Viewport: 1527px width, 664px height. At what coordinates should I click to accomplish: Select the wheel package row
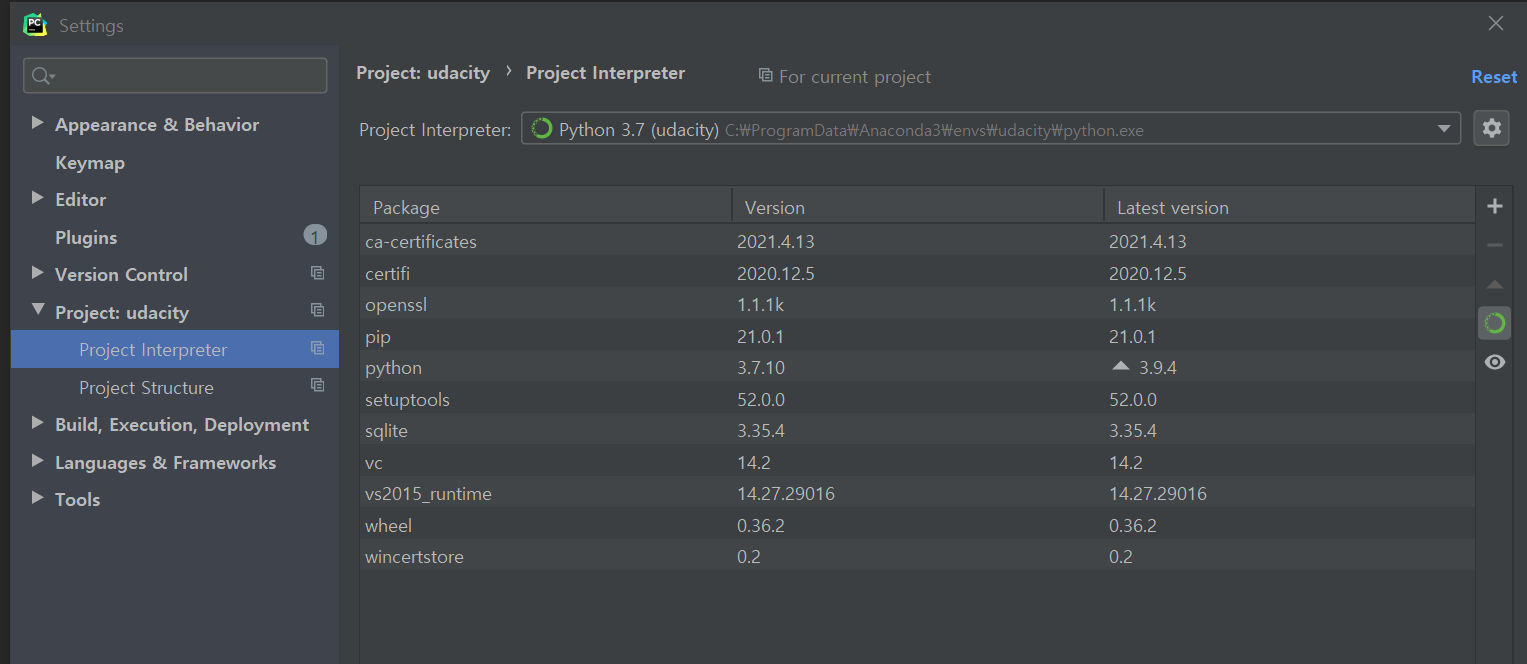tap(917, 525)
